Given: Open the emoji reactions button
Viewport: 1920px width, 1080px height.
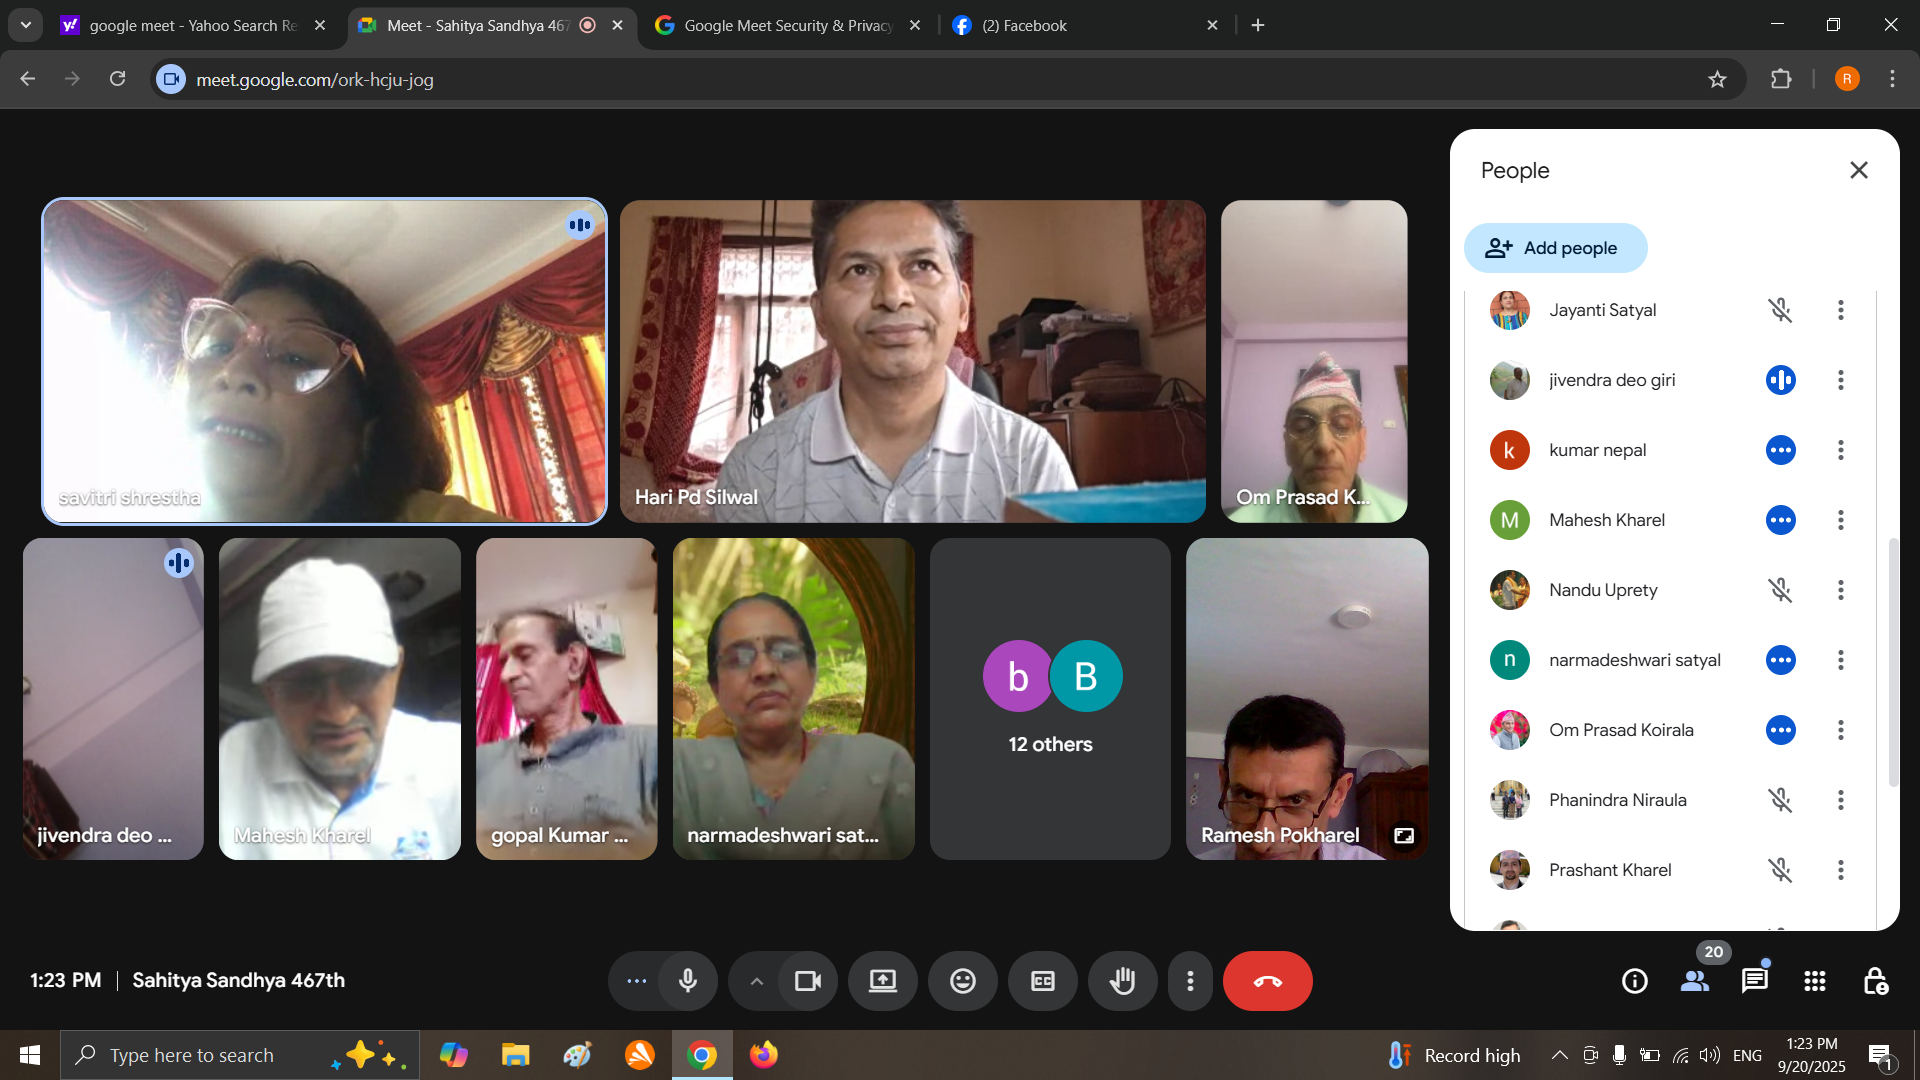Looking at the screenshot, I should click(962, 981).
